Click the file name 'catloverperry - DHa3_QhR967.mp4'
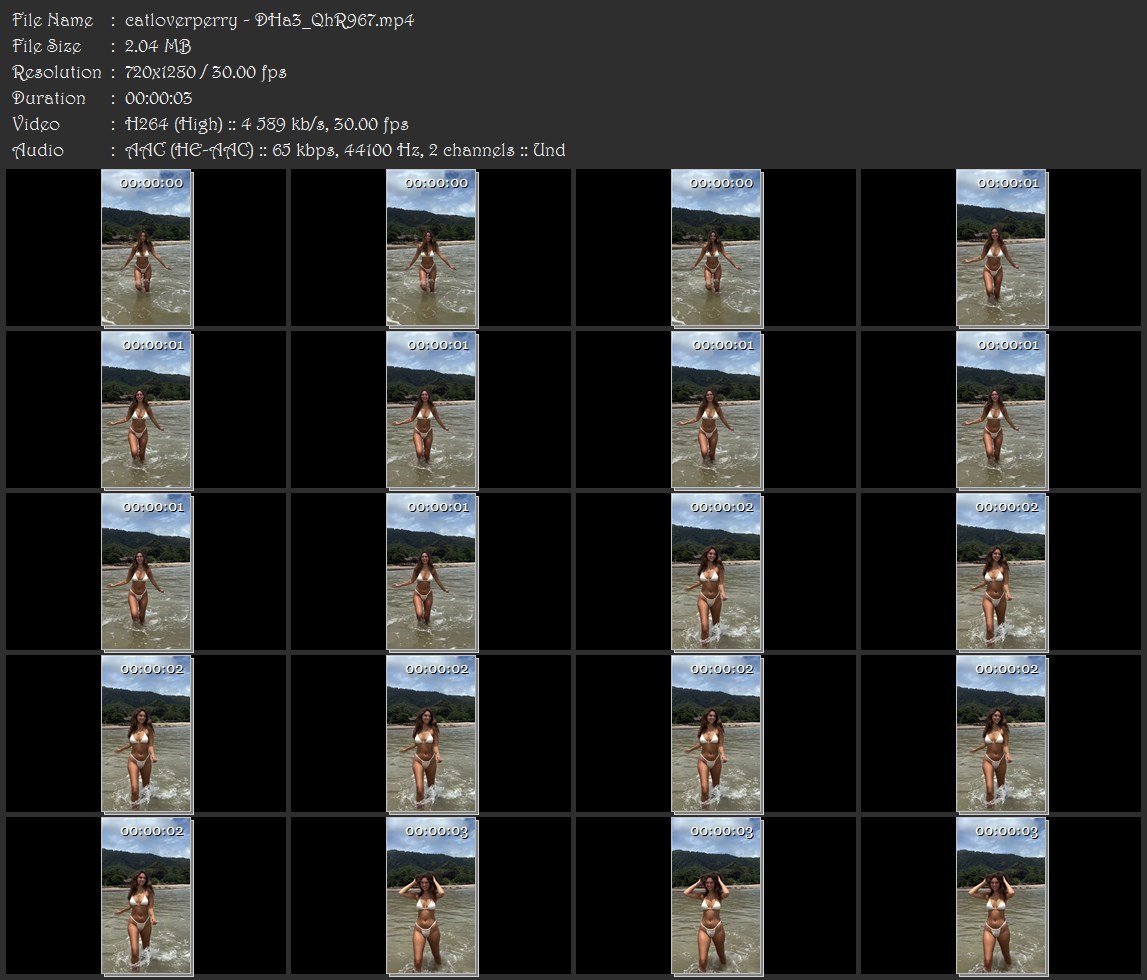This screenshot has width=1147, height=980. [x=269, y=20]
